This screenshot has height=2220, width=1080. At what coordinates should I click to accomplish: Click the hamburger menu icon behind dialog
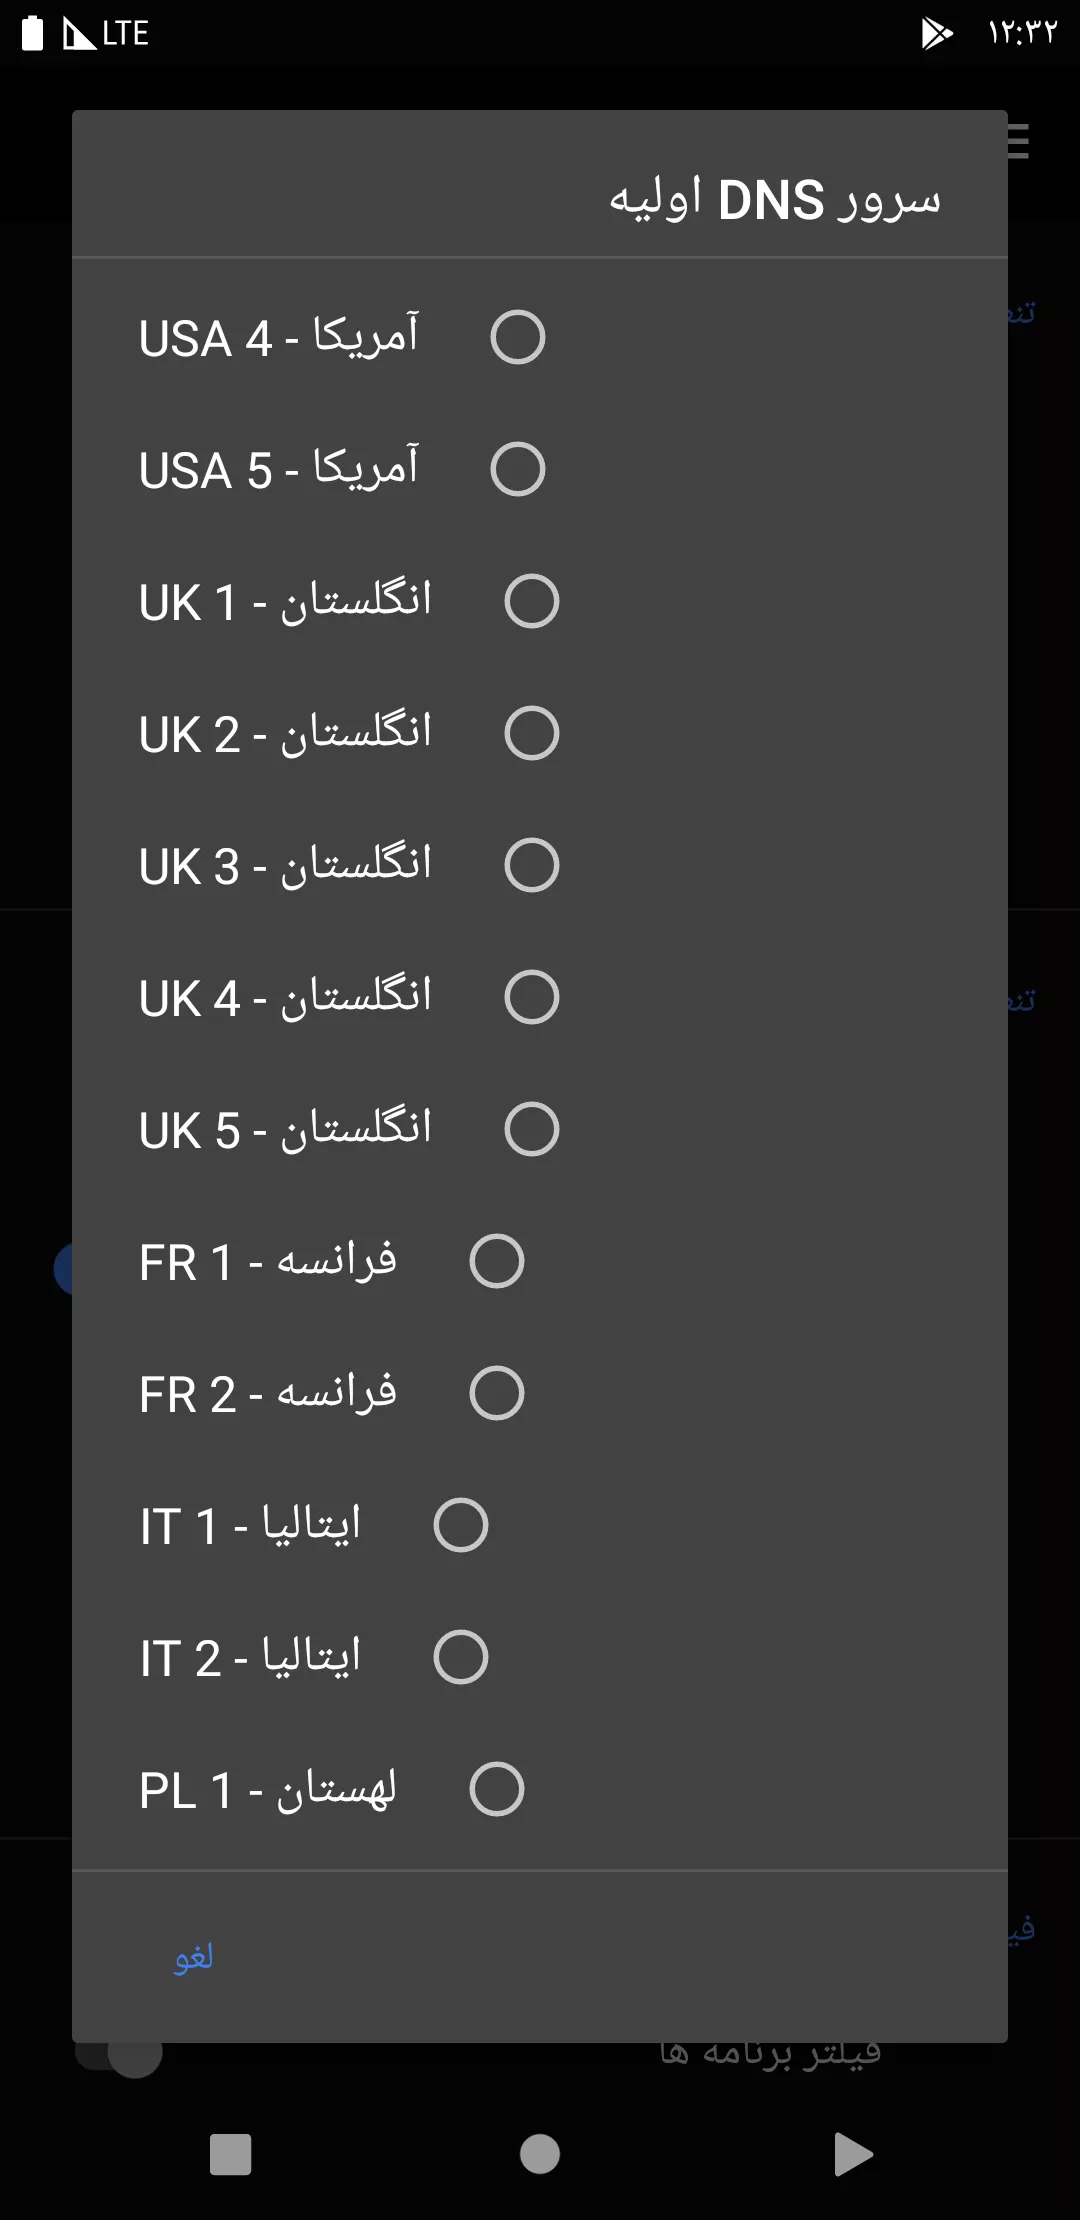pyautogui.click(x=1018, y=141)
